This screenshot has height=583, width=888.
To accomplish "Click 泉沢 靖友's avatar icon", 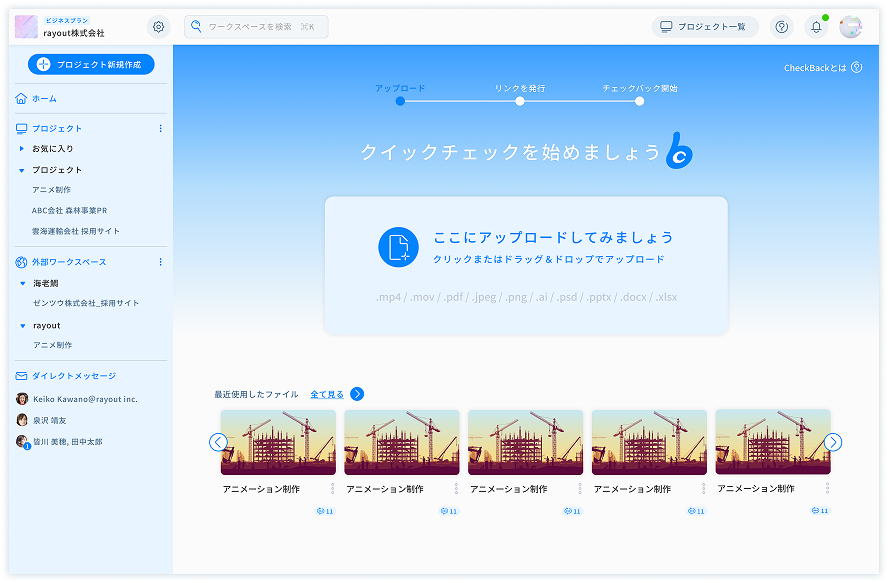I will click(22, 420).
